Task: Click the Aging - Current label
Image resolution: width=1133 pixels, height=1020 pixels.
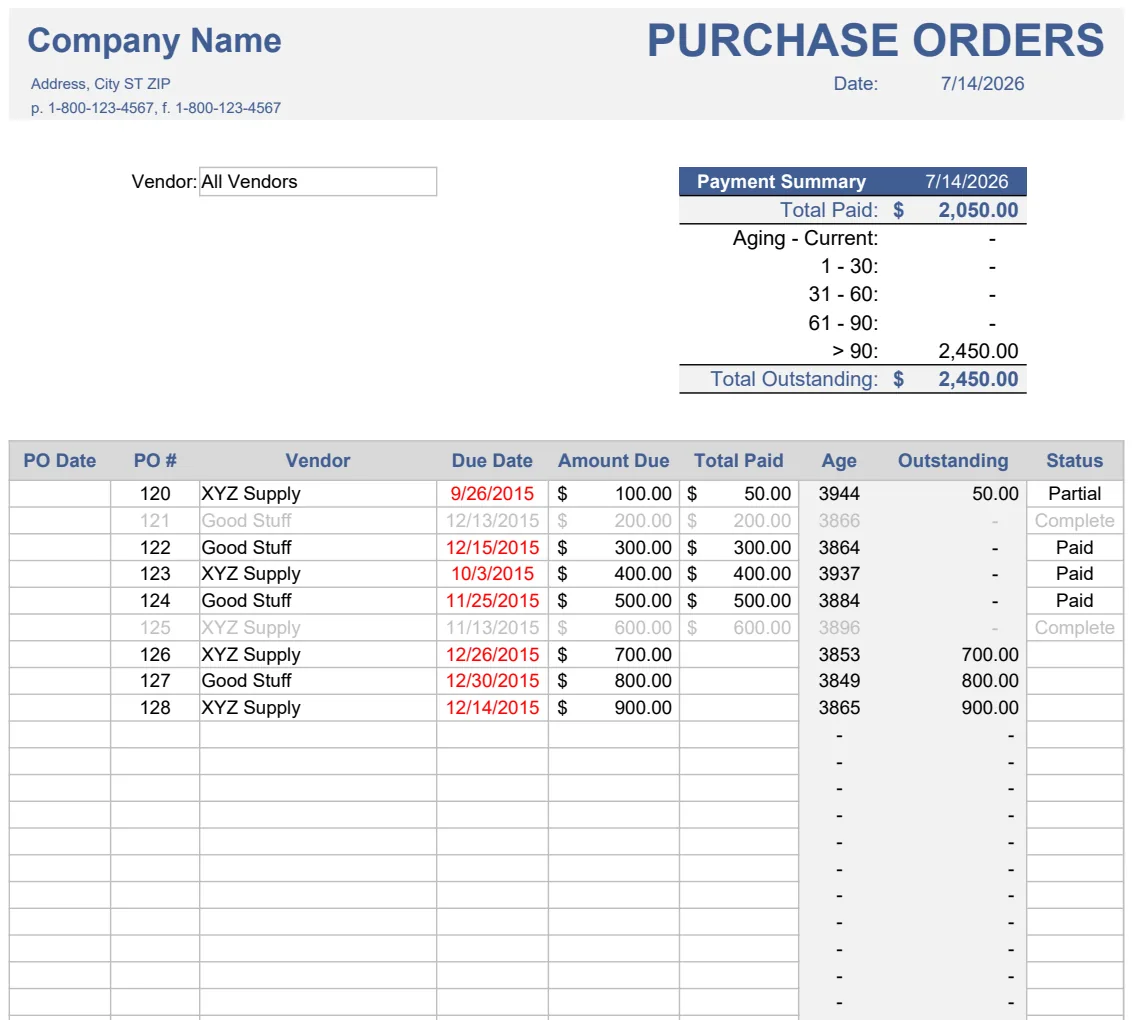Action: 806,238
